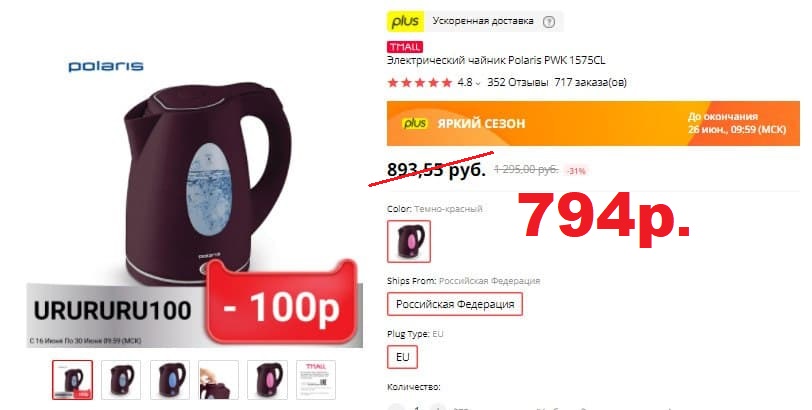Click the red -100р coupon badge

click(282, 305)
